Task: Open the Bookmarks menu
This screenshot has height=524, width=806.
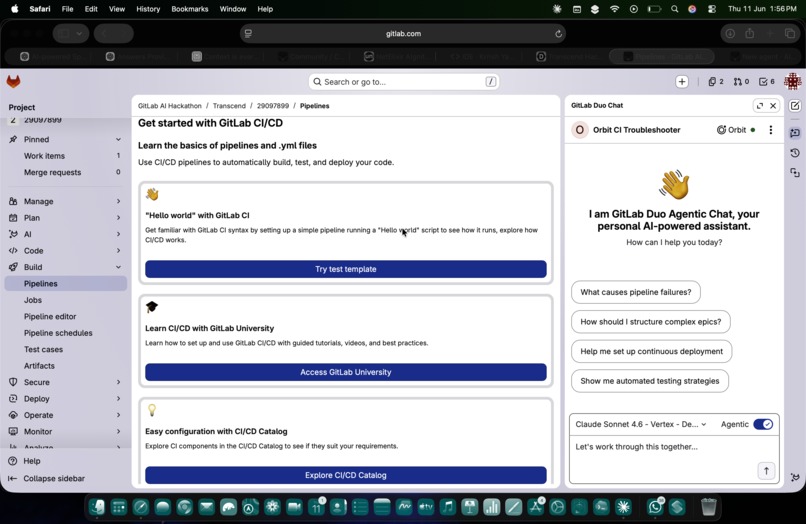Action: pyautogui.click(x=190, y=9)
